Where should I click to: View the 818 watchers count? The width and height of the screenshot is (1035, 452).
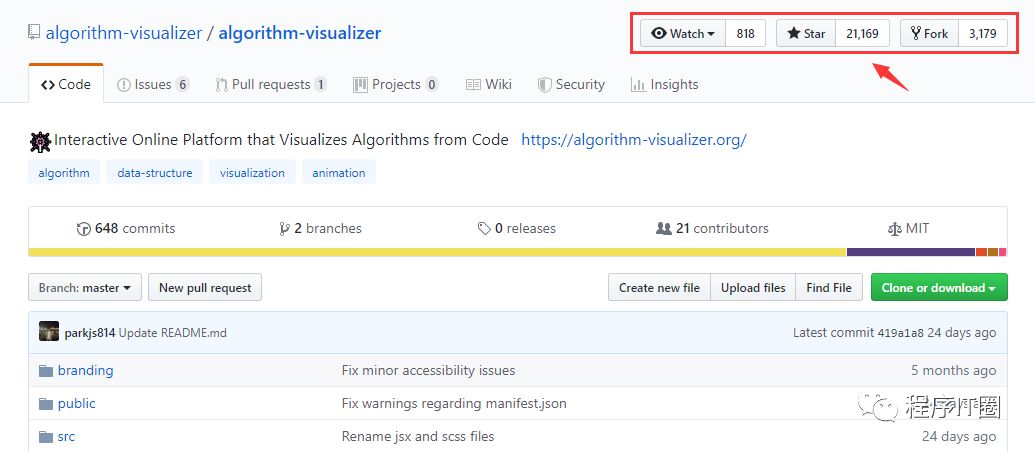pyautogui.click(x=745, y=34)
